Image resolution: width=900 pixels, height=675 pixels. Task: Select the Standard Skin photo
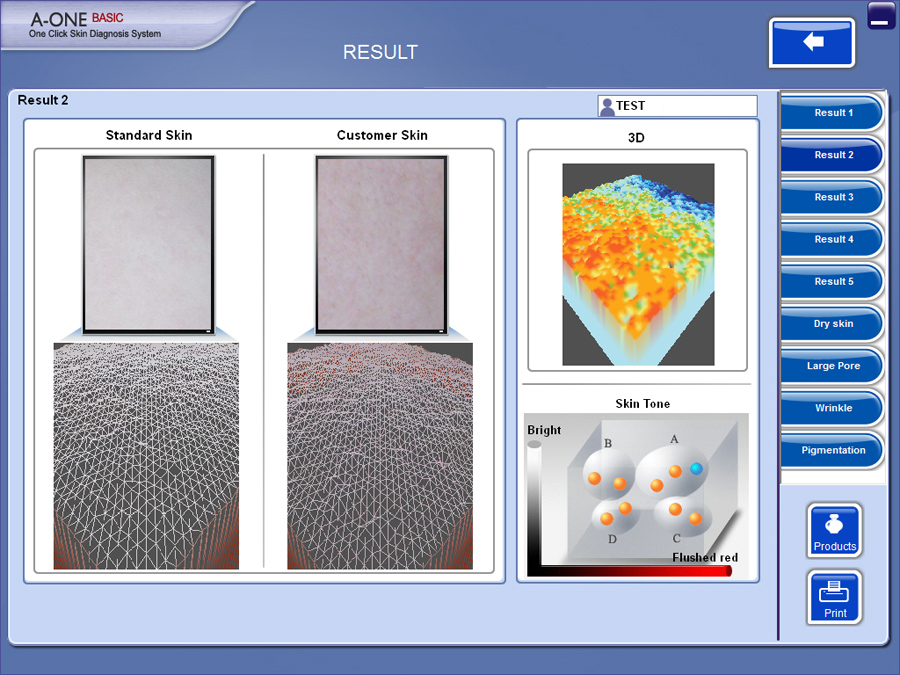click(149, 245)
